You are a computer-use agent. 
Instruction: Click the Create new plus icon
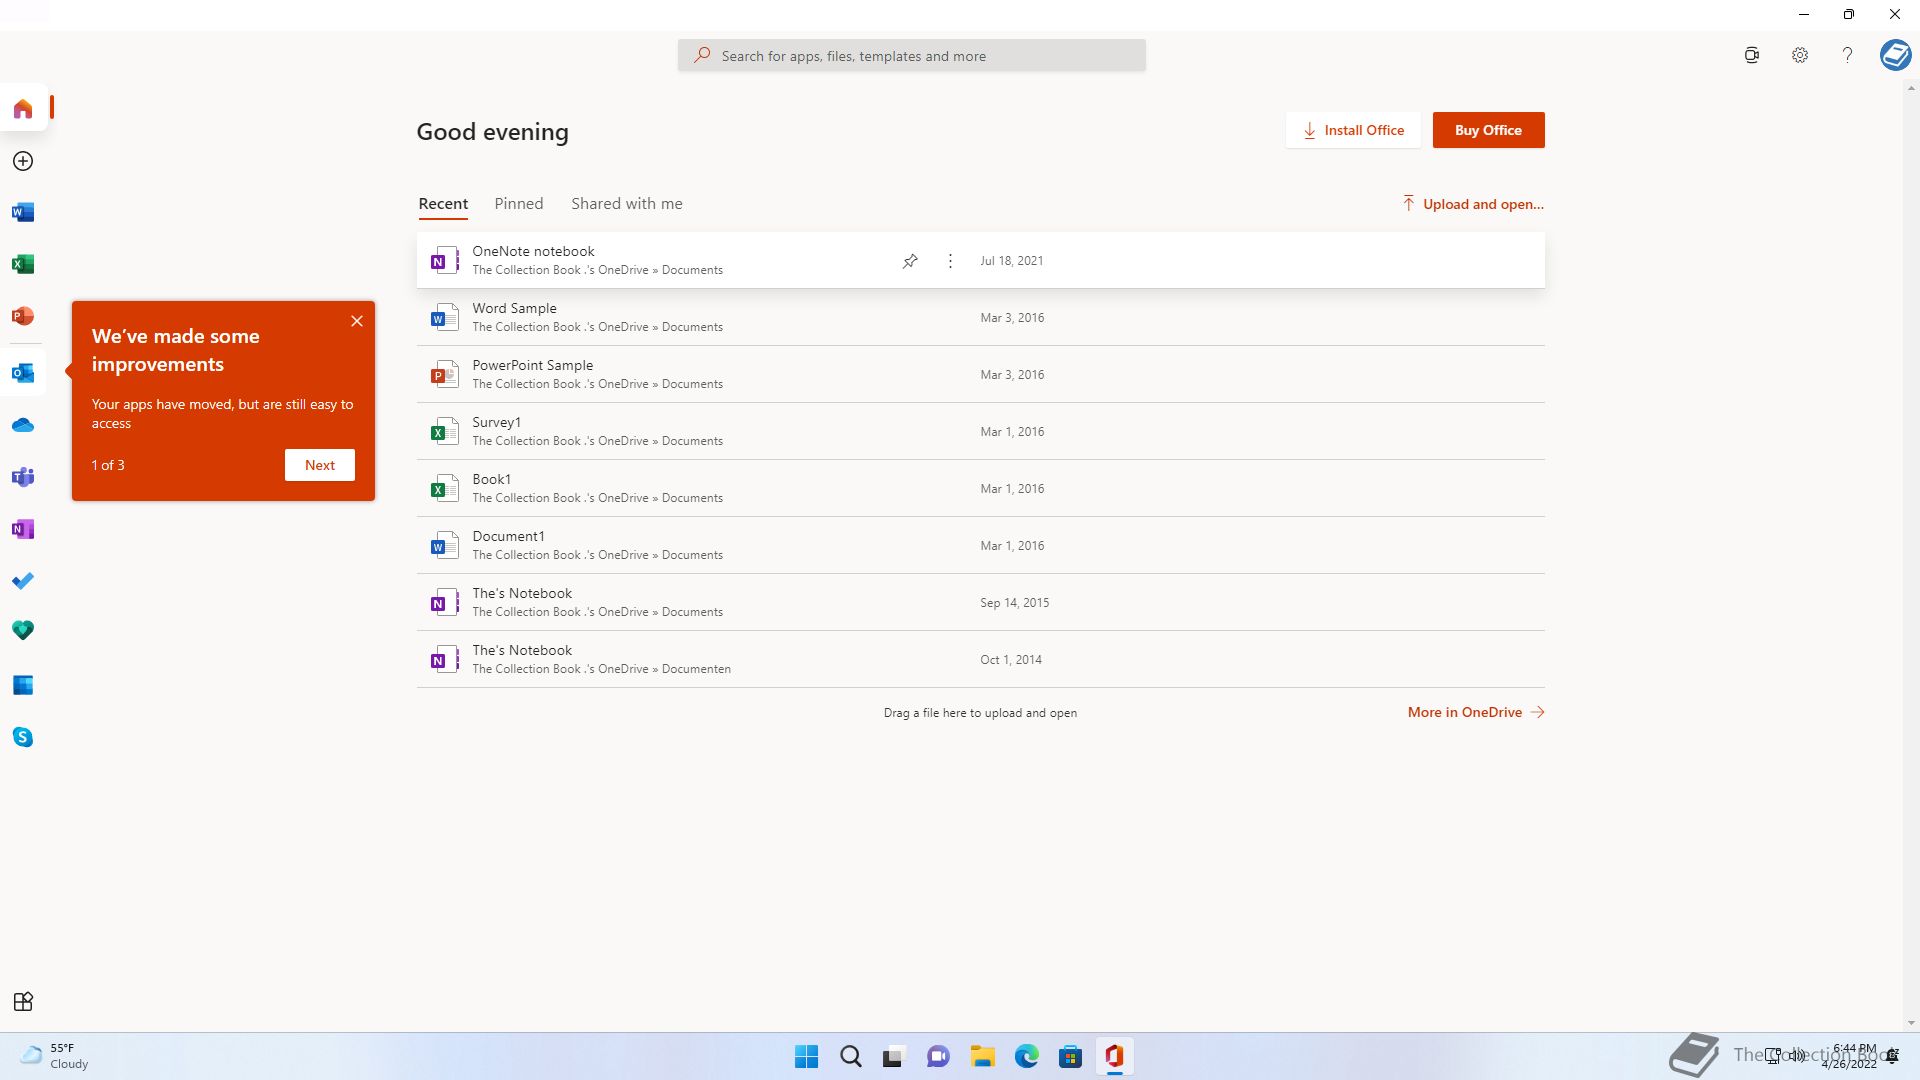point(23,161)
